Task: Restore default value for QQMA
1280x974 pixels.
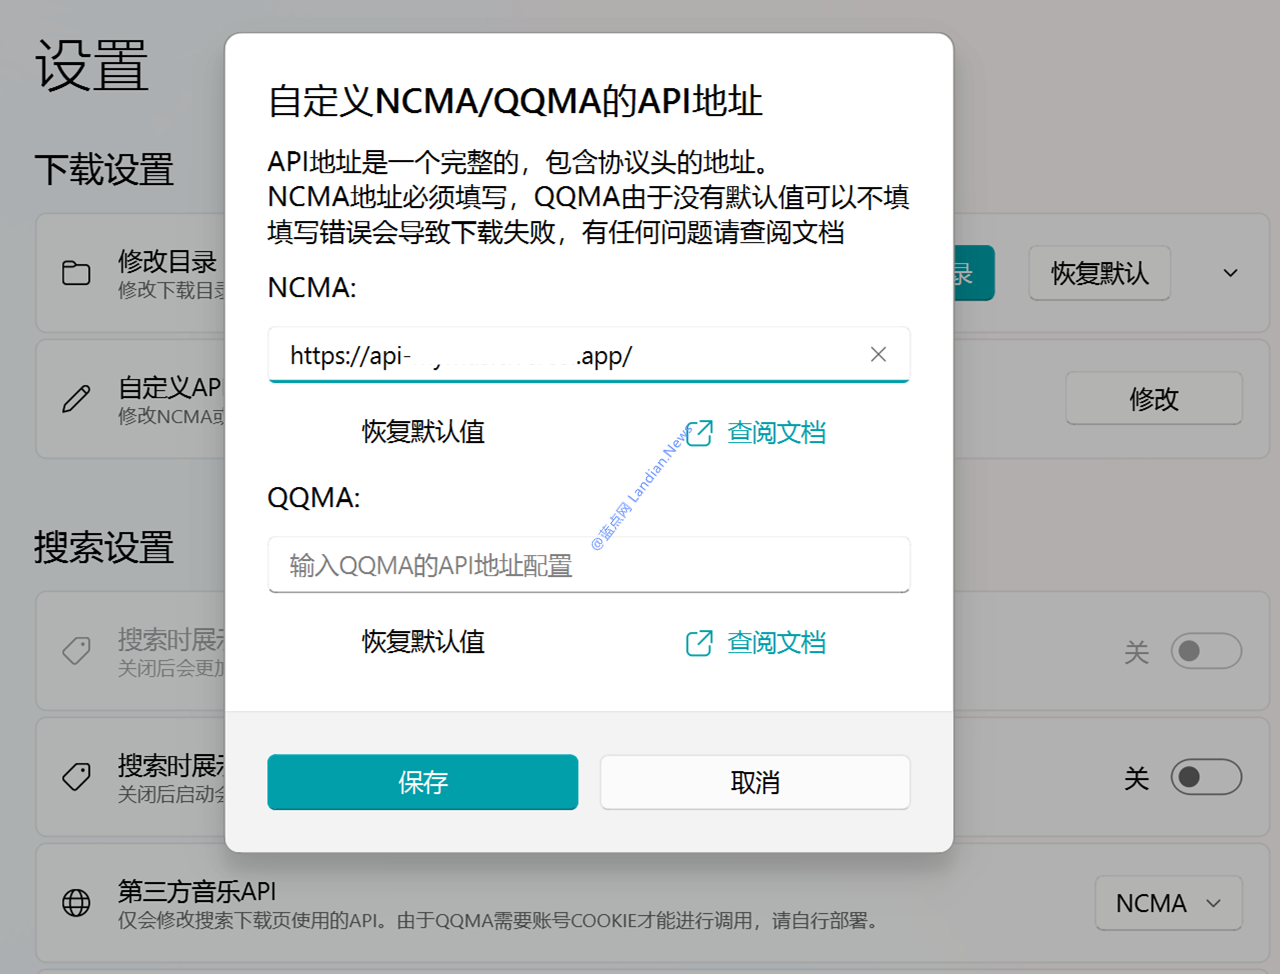Action: [x=423, y=642]
